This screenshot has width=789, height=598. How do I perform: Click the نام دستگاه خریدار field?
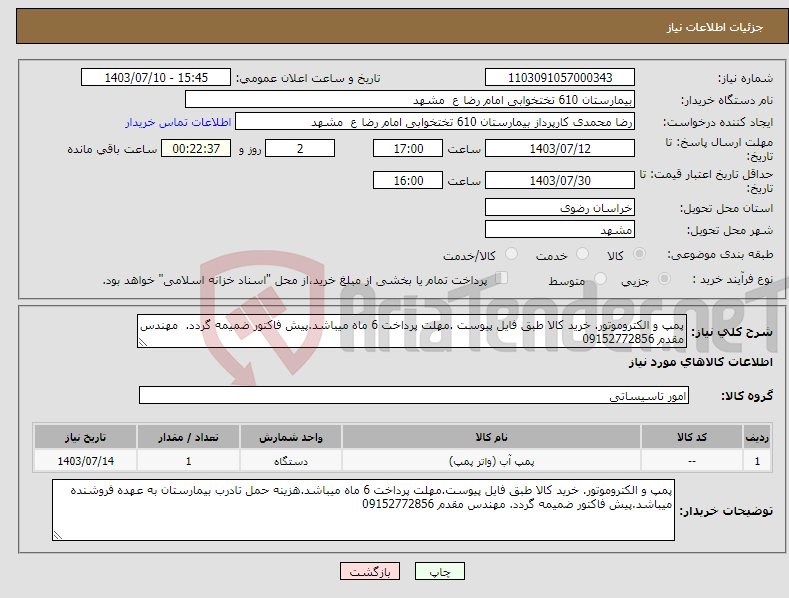pos(410,100)
